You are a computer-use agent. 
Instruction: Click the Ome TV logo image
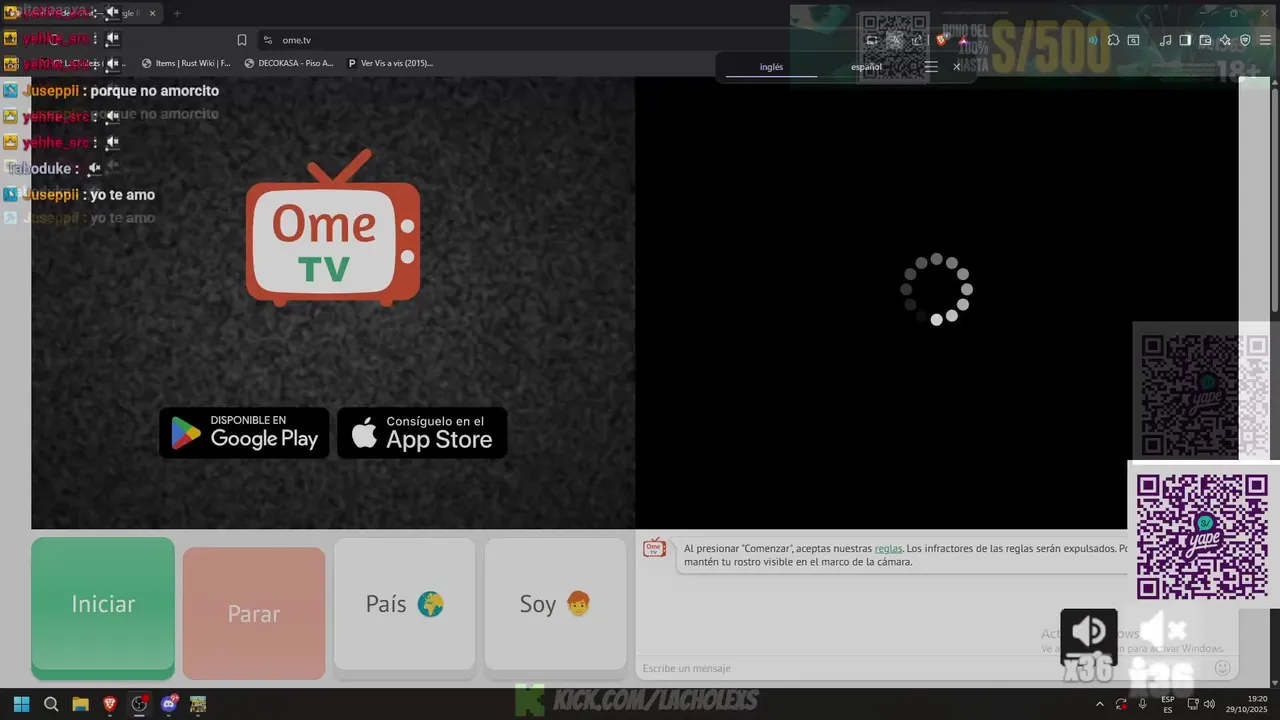333,227
